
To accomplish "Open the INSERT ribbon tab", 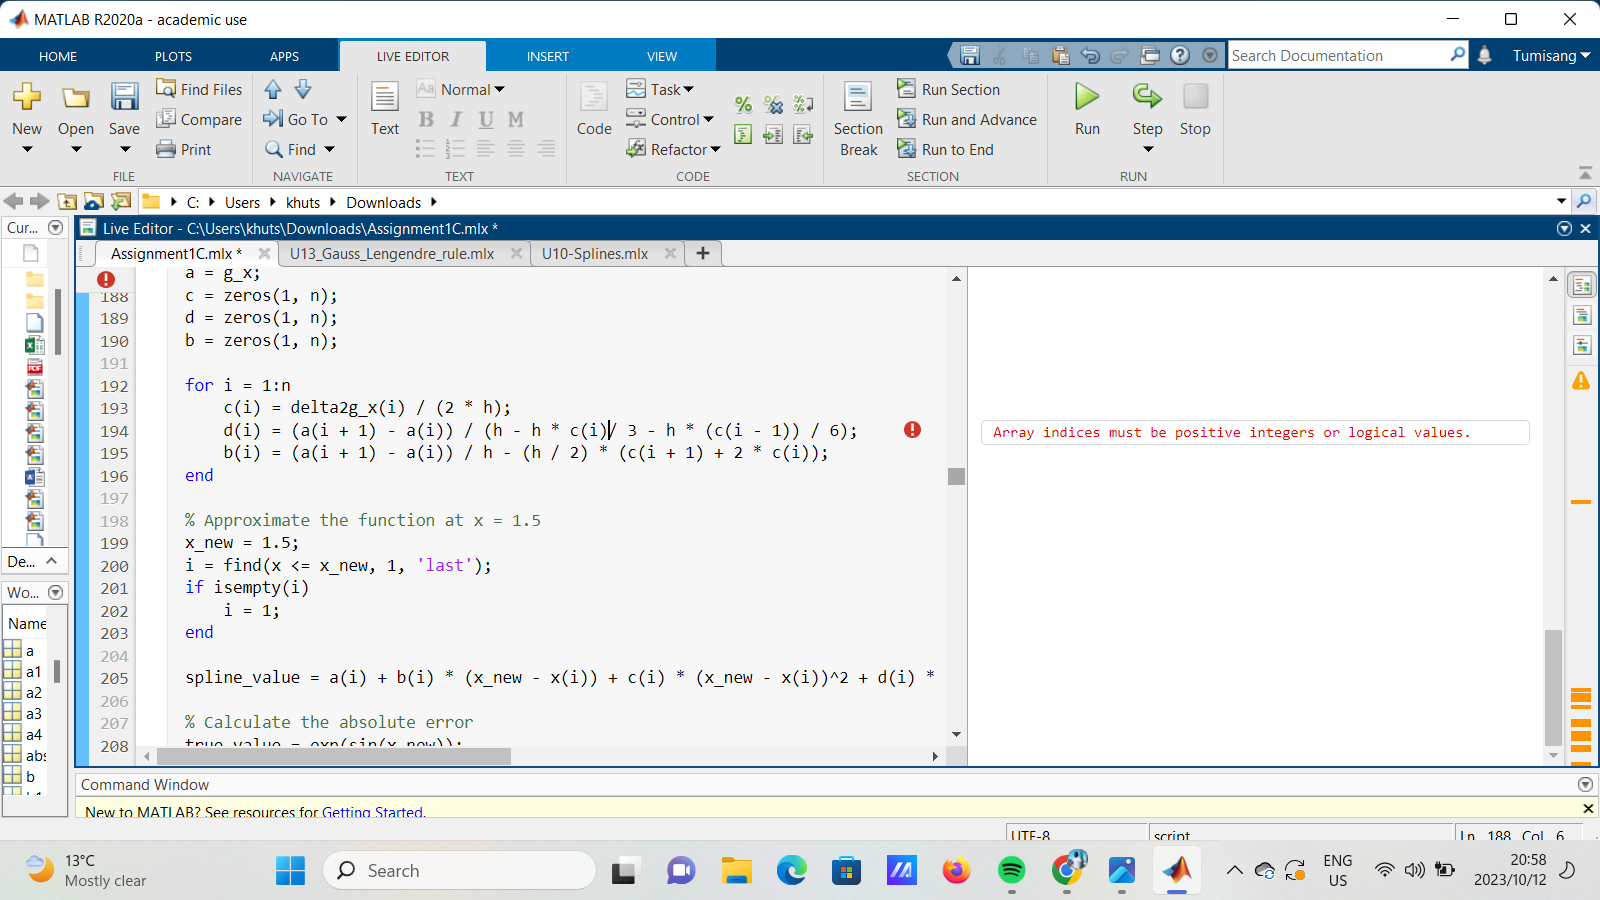I will point(547,56).
